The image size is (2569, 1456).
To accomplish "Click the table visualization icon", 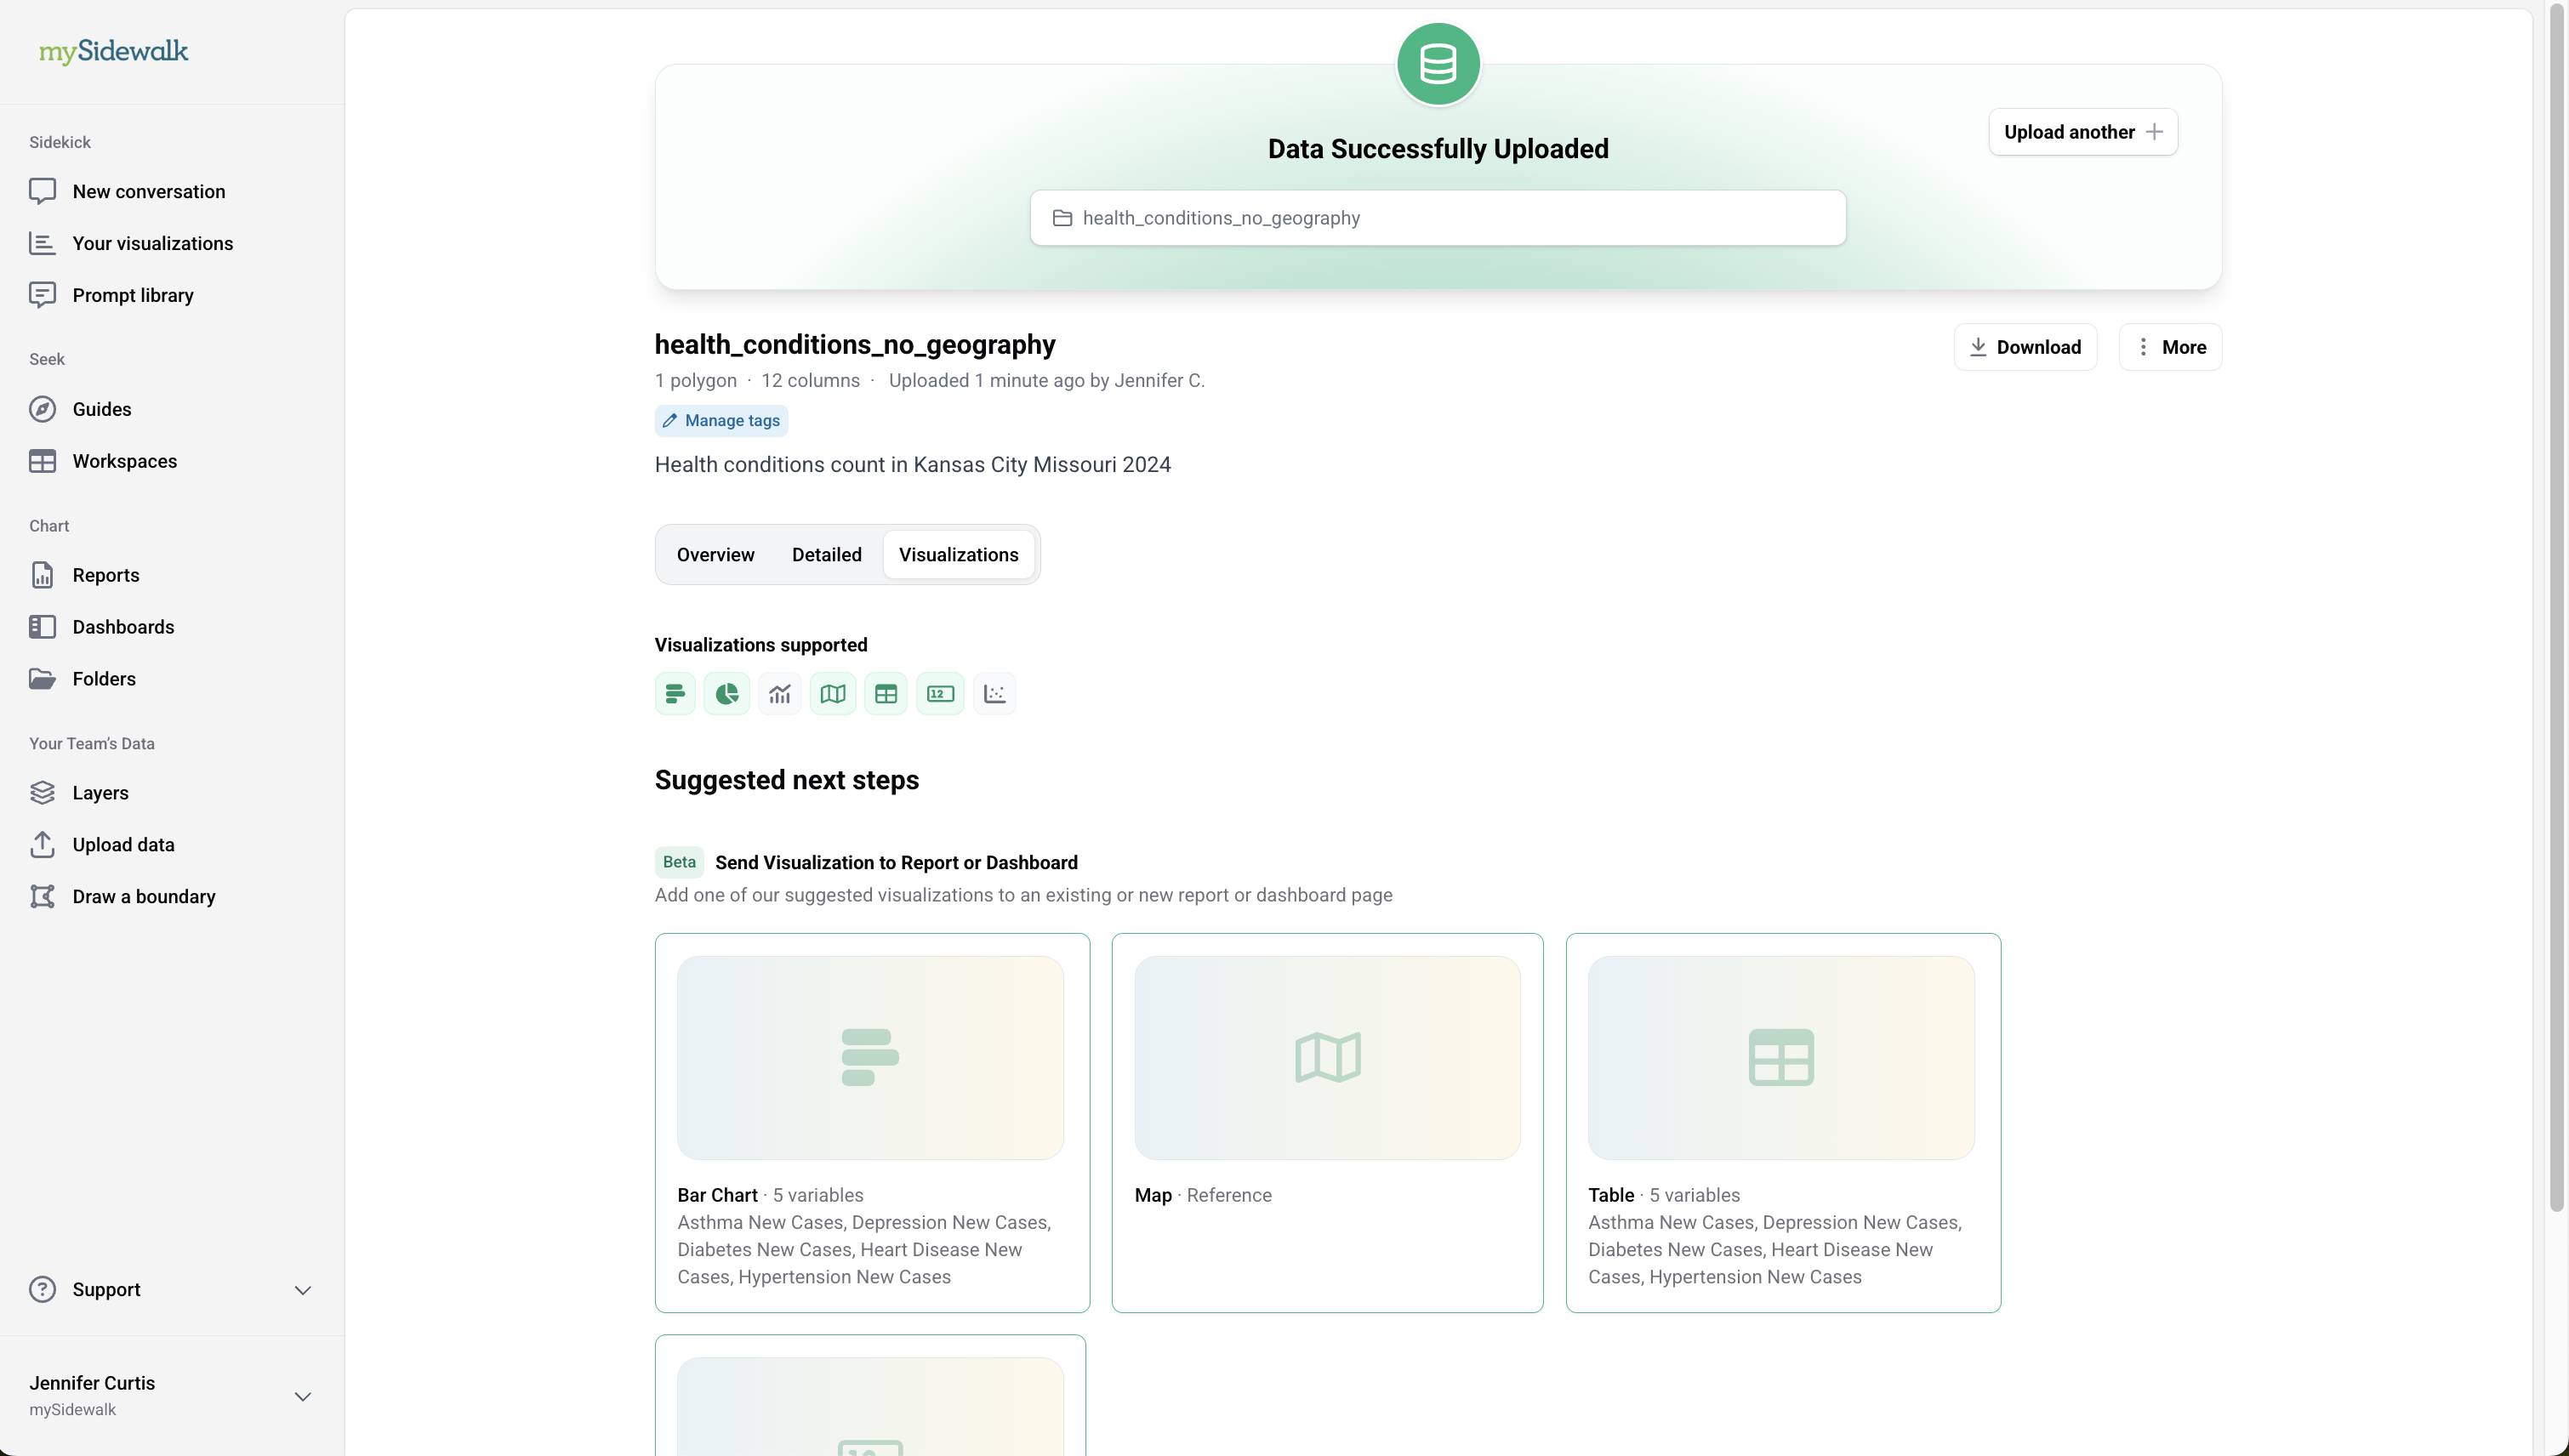I will (886, 693).
